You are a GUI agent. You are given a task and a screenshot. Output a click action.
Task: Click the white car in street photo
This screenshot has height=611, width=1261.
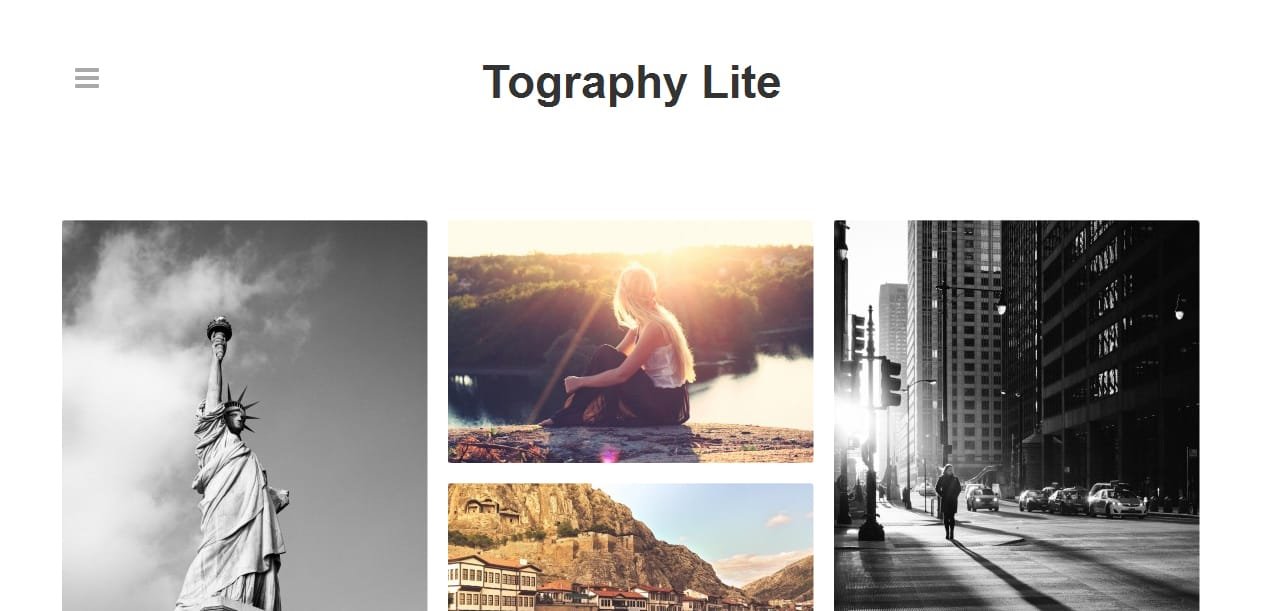click(x=1116, y=501)
